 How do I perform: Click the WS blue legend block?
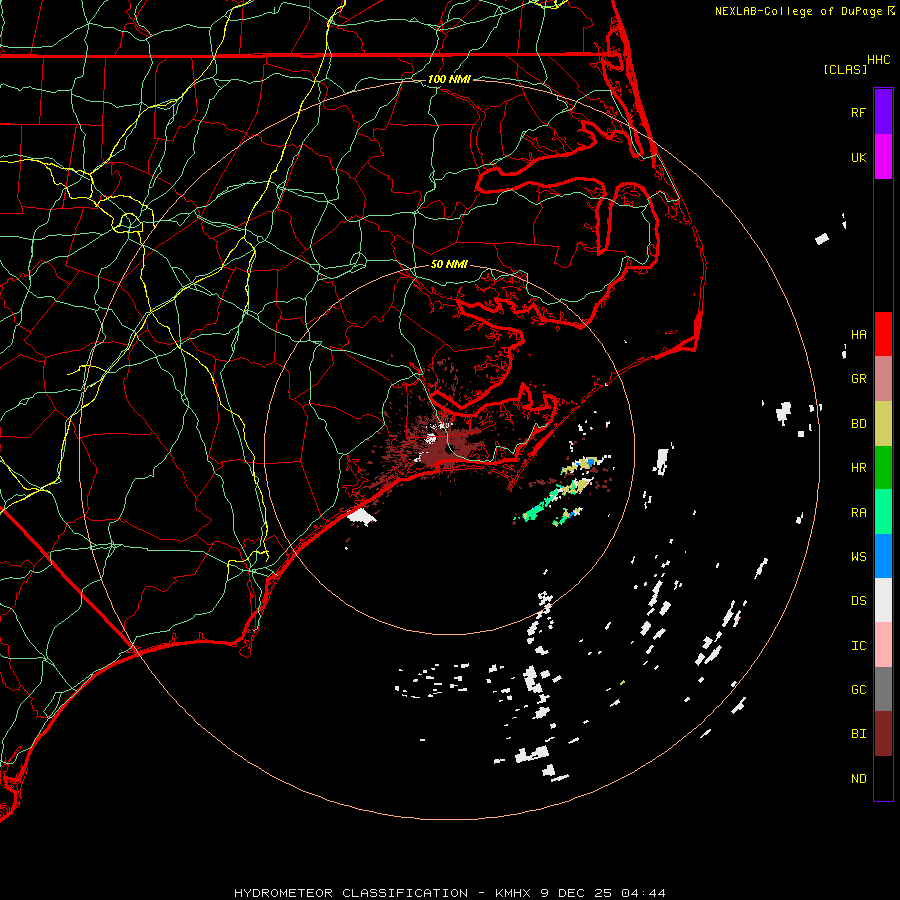[883, 556]
